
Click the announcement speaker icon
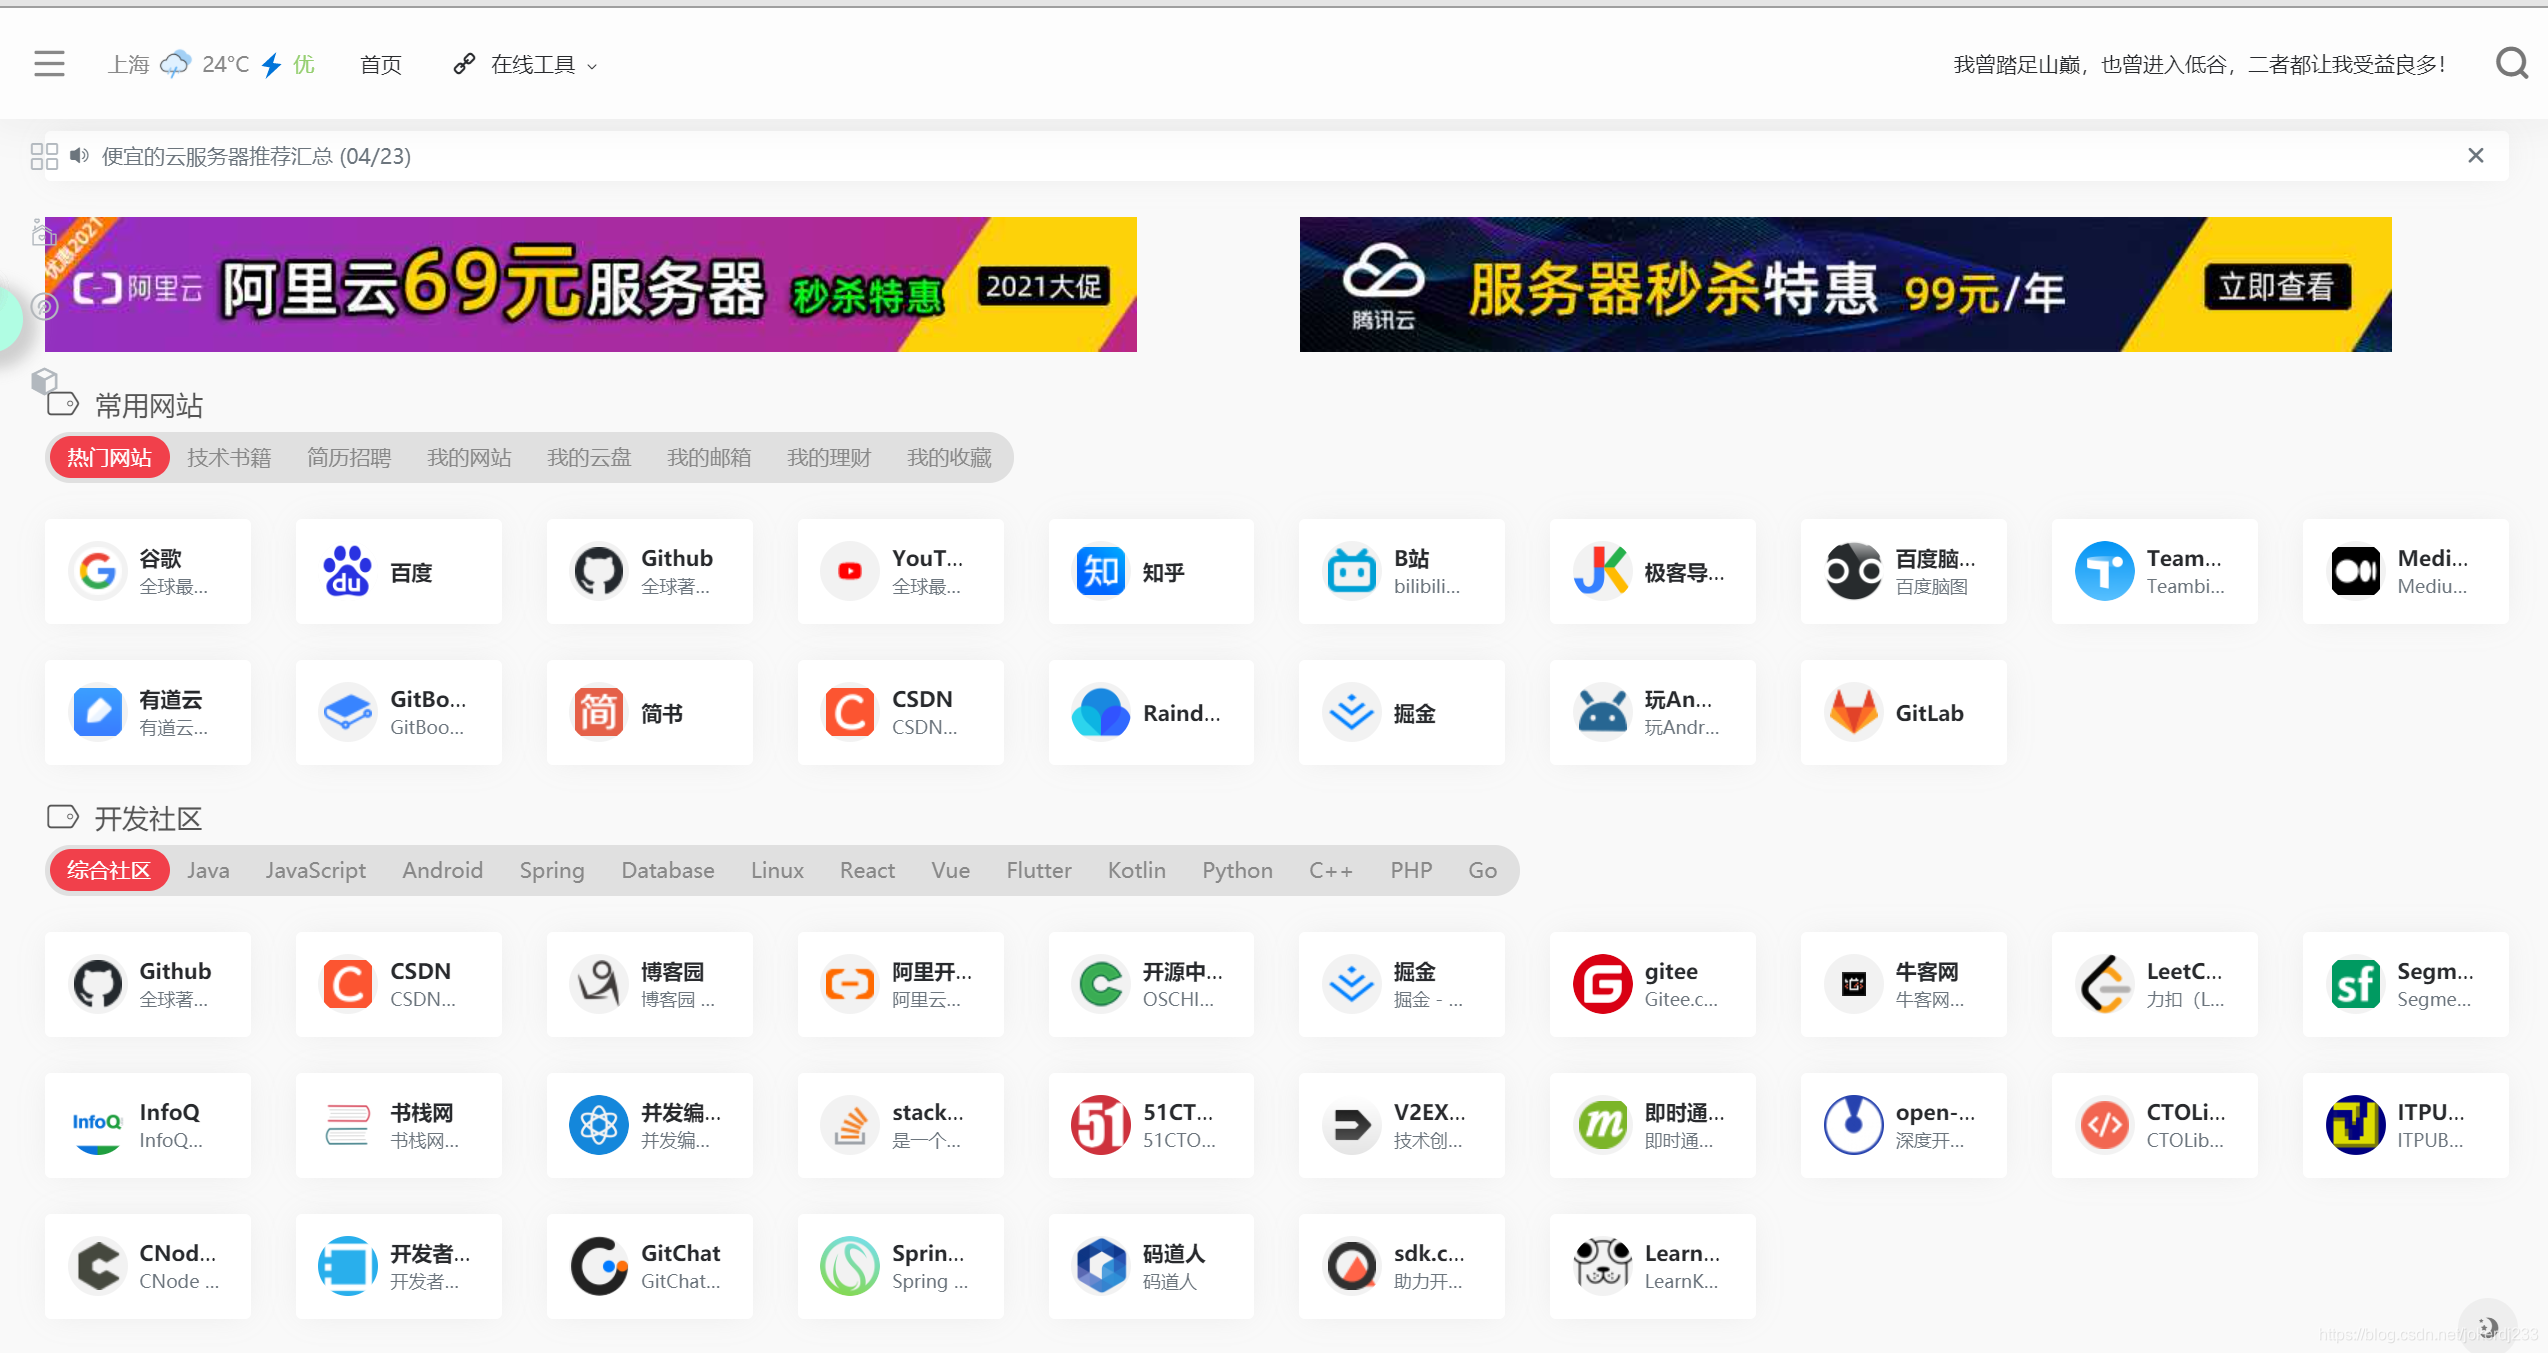[79, 155]
